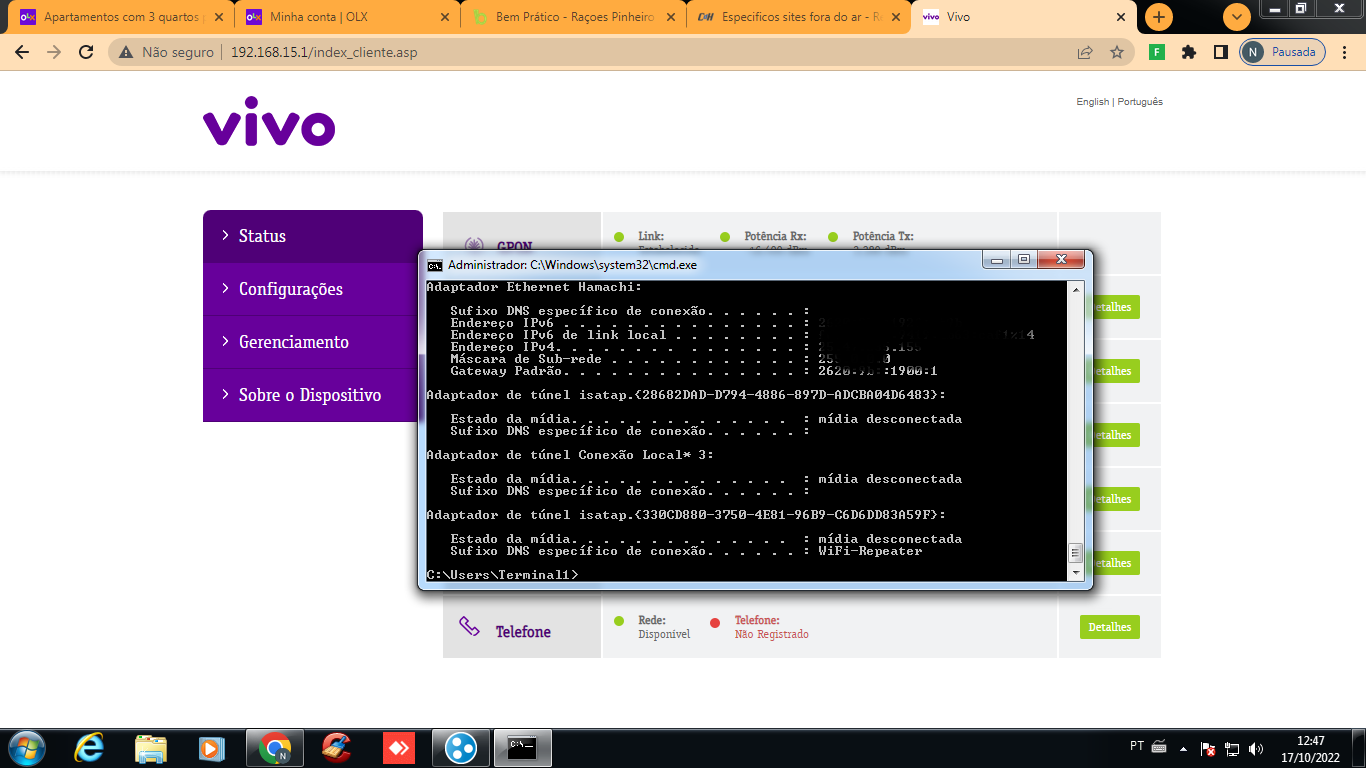Open the green F extension

[x=1157, y=52]
